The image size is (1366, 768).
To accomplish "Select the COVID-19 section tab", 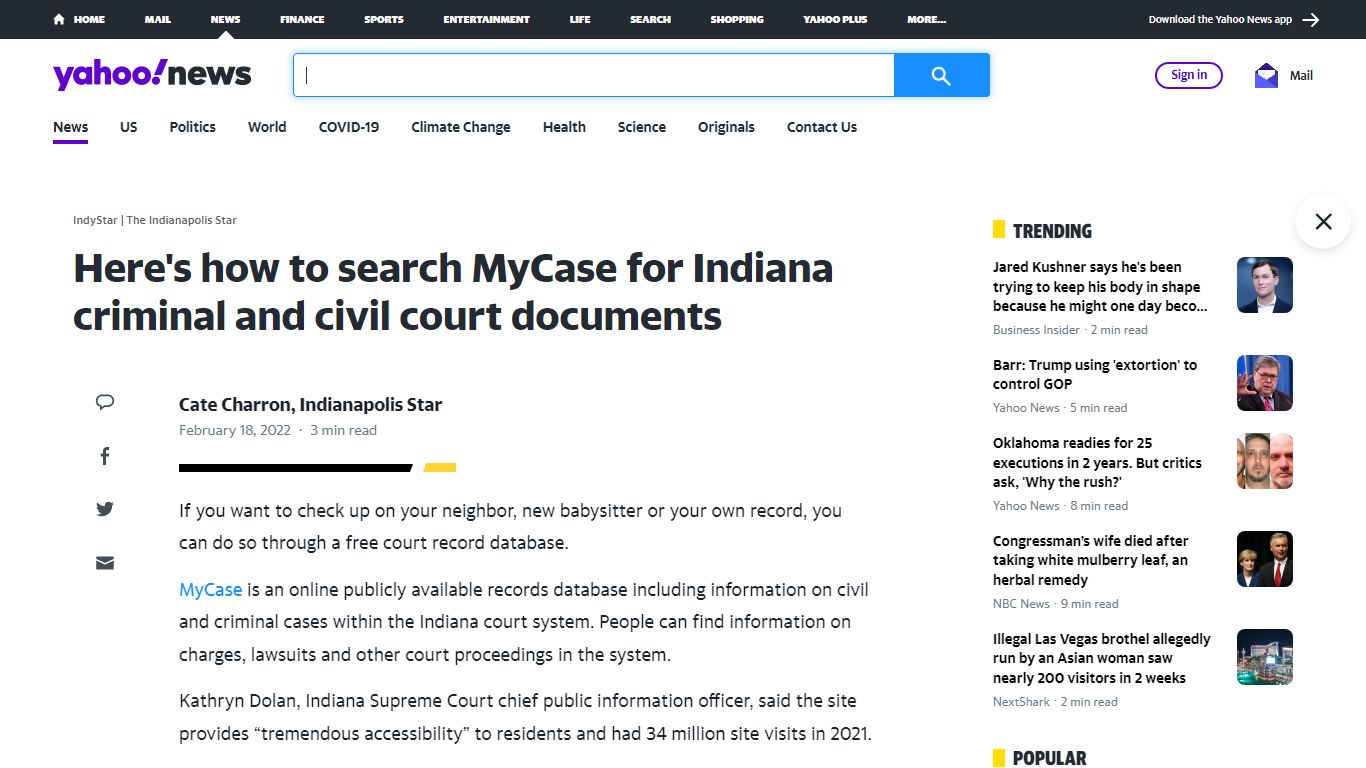I will [x=349, y=127].
